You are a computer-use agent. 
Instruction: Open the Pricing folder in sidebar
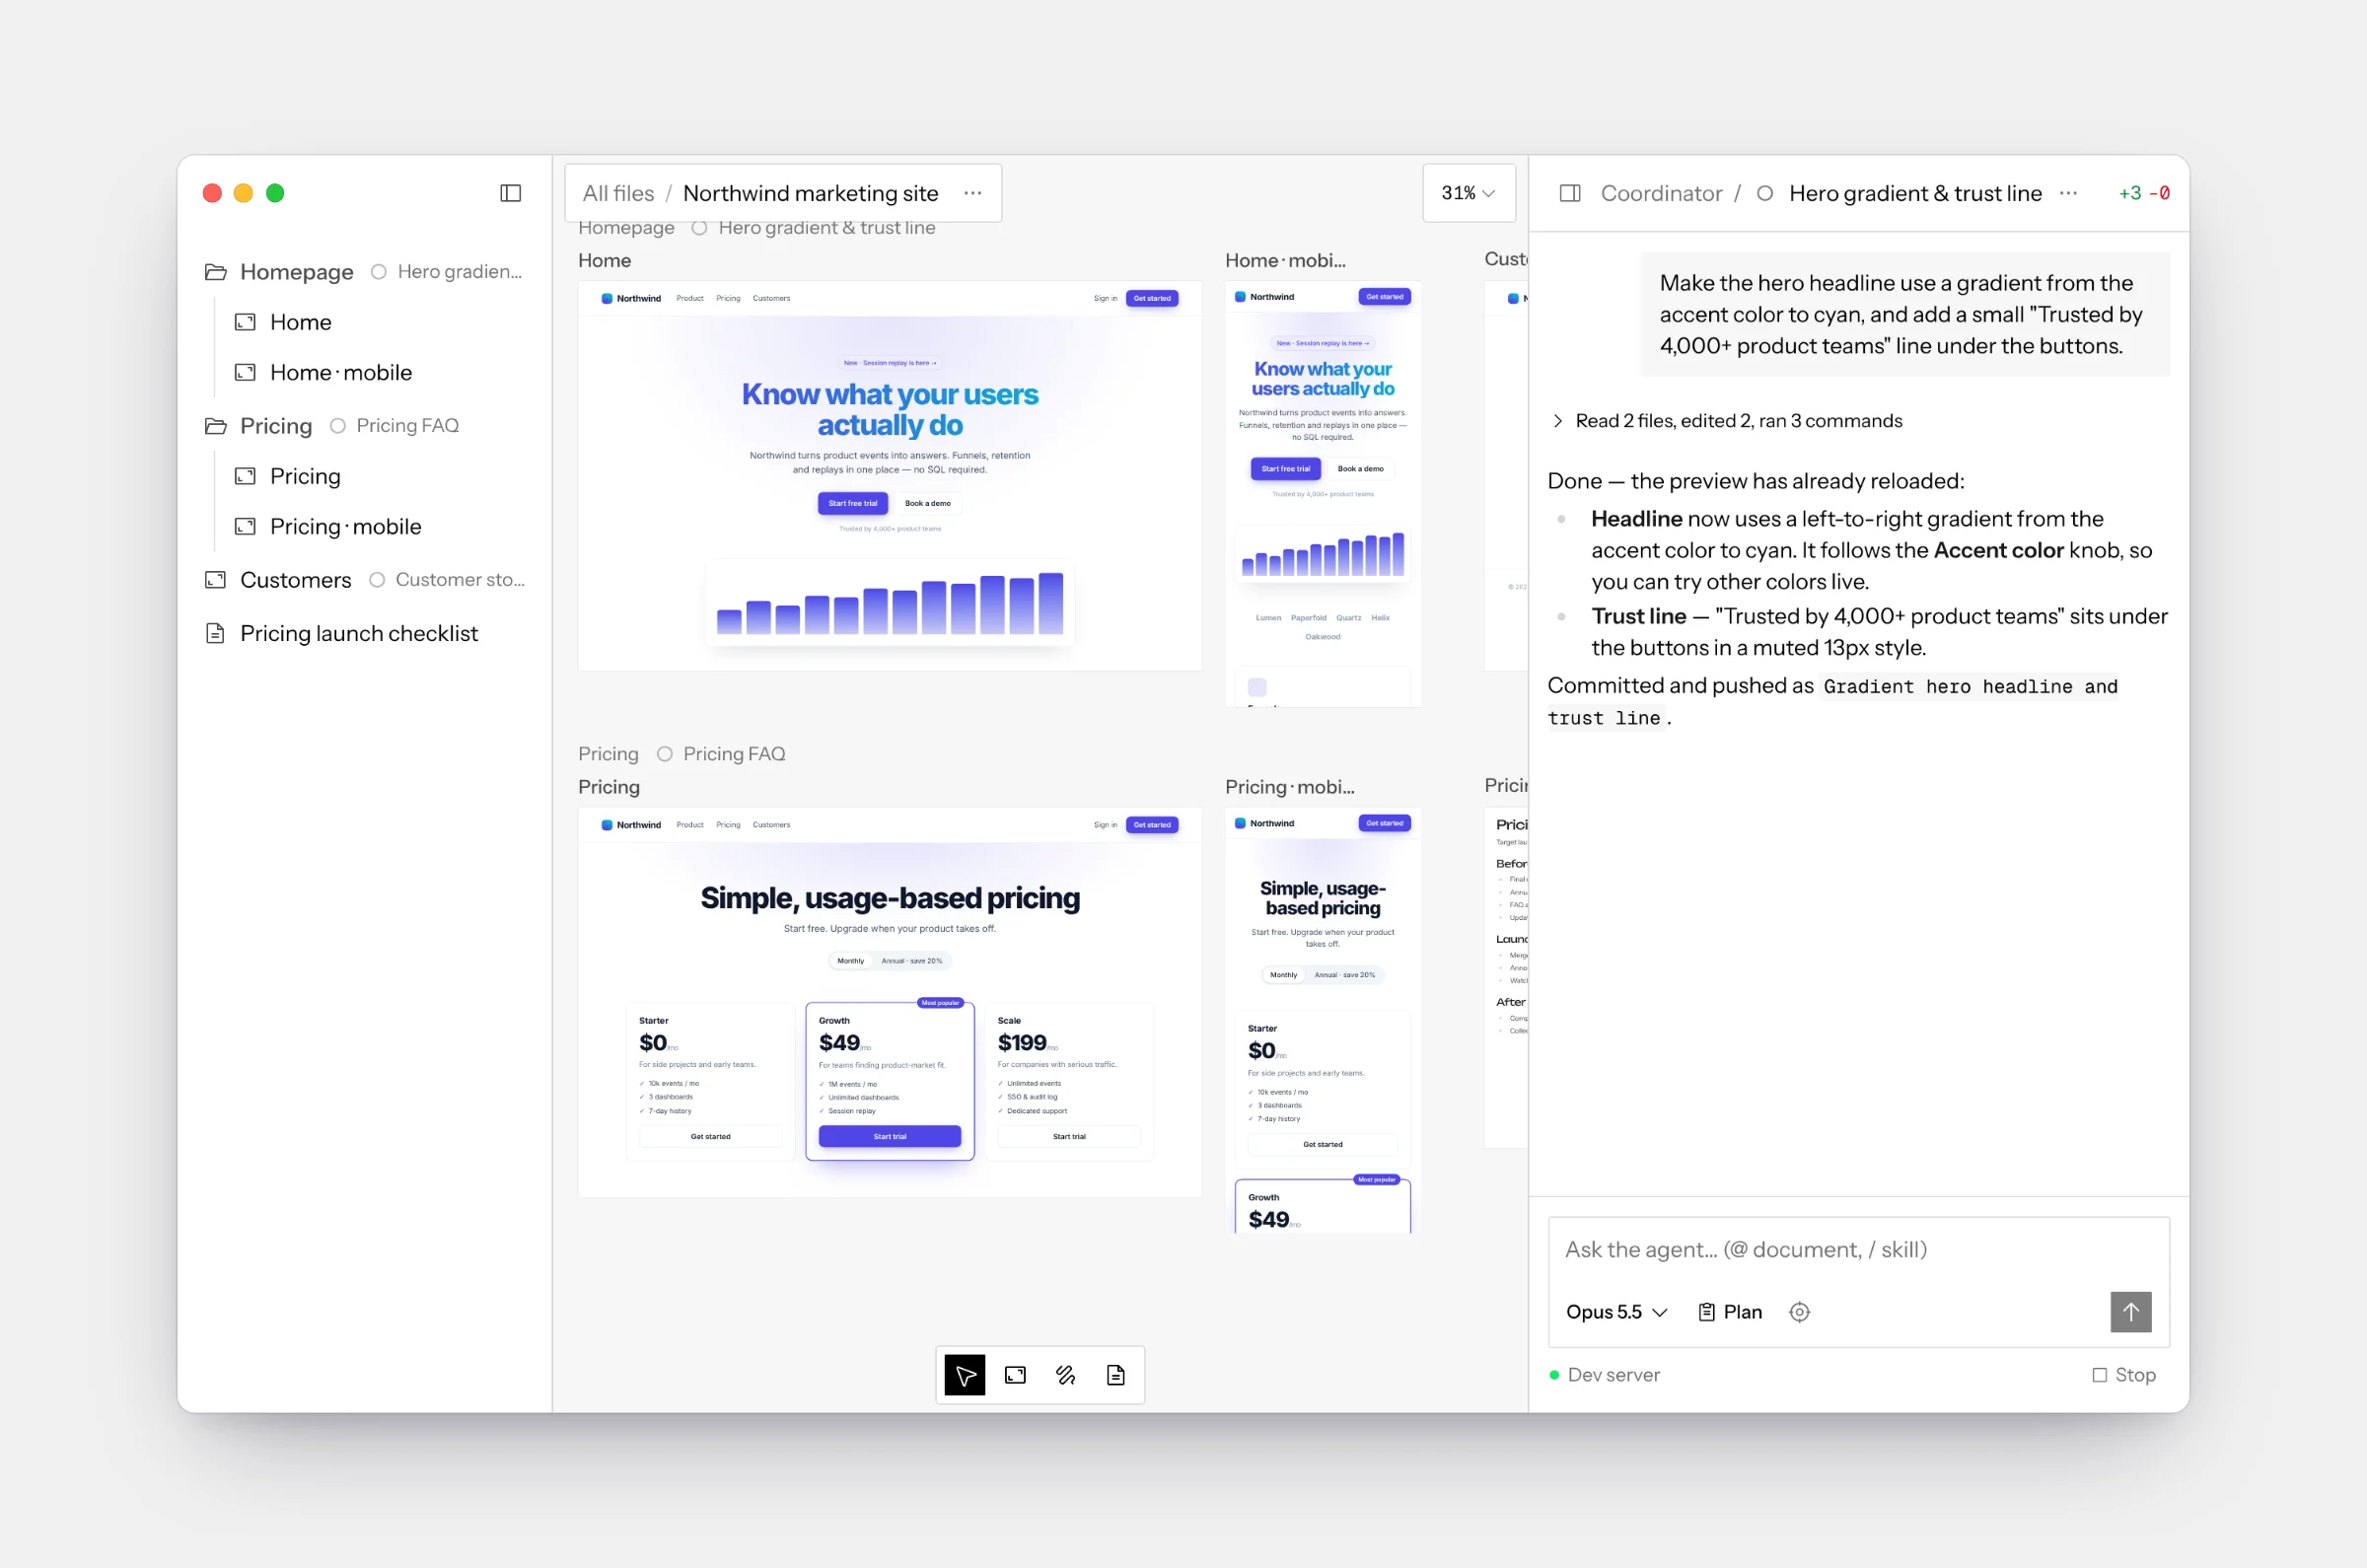point(259,426)
